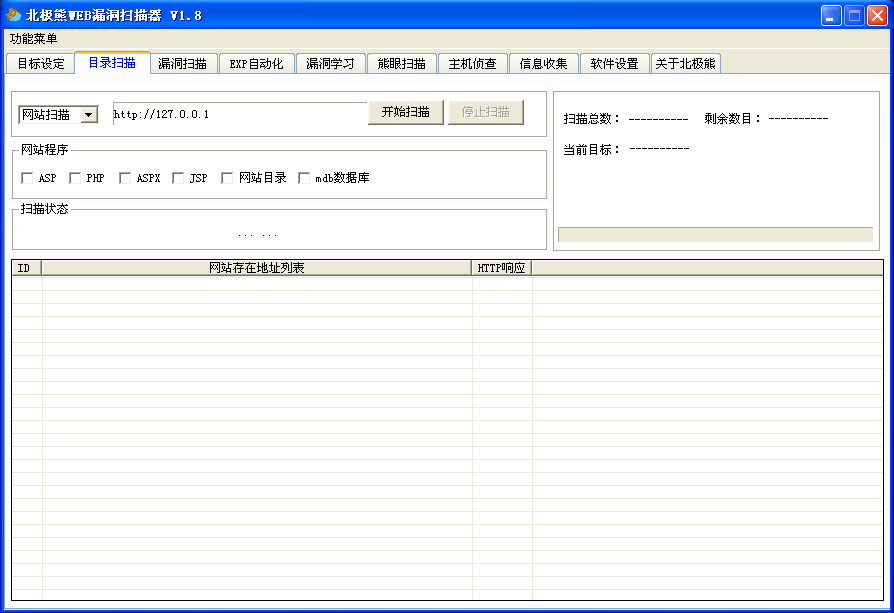This screenshot has width=894, height=613.
Task: Open the 功能菜单 menu
Action: click(31, 38)
